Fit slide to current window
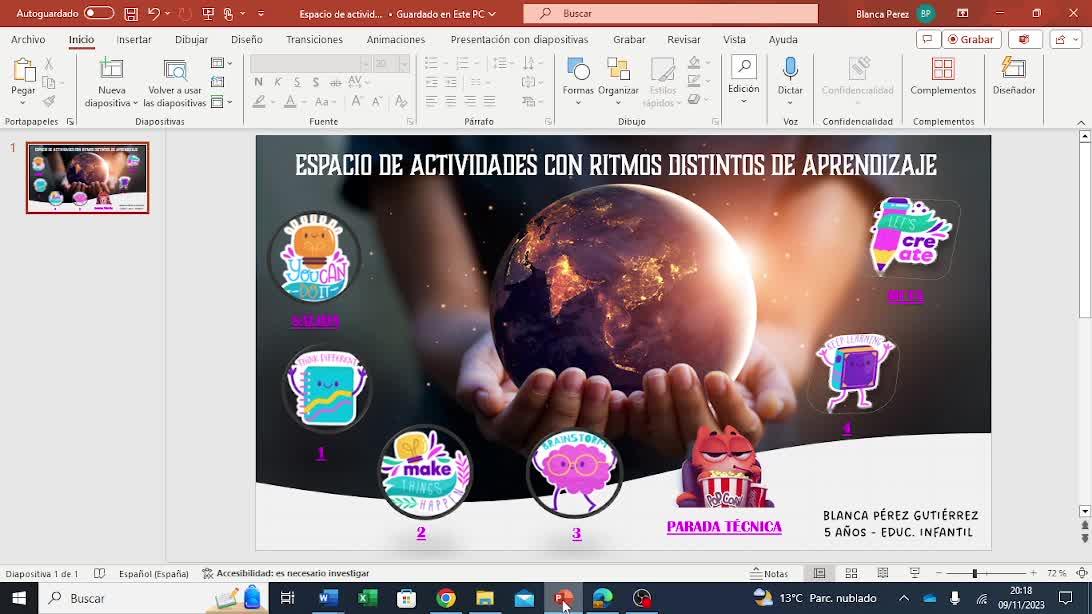The height and width of the screenshot is (614, 1092). [x=1082, y=573]
